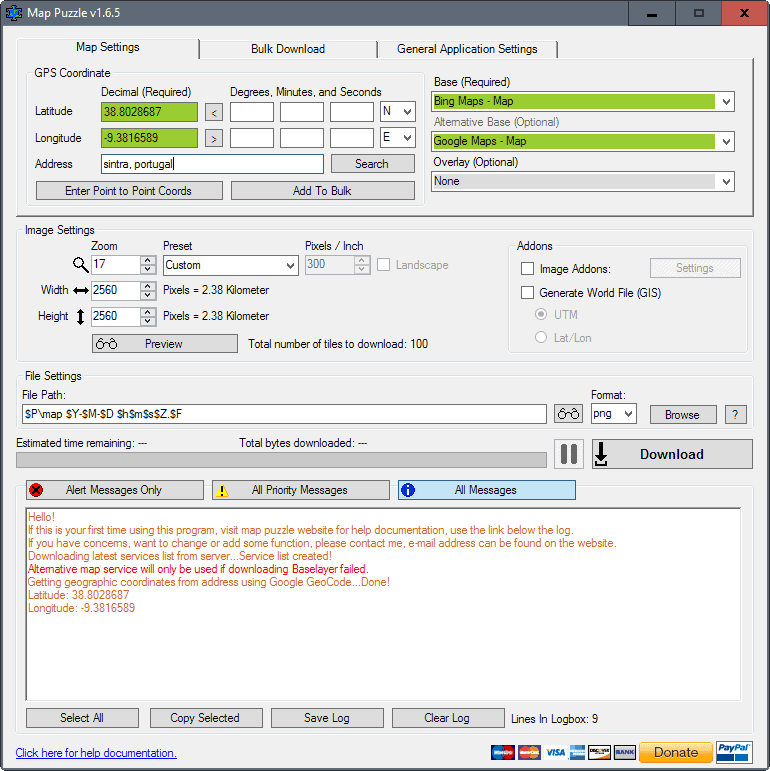Screen dimensions: 770x771
Task: Switch to the Bulk Download tab
Action: pyautogui.click(x=288, y=49)
